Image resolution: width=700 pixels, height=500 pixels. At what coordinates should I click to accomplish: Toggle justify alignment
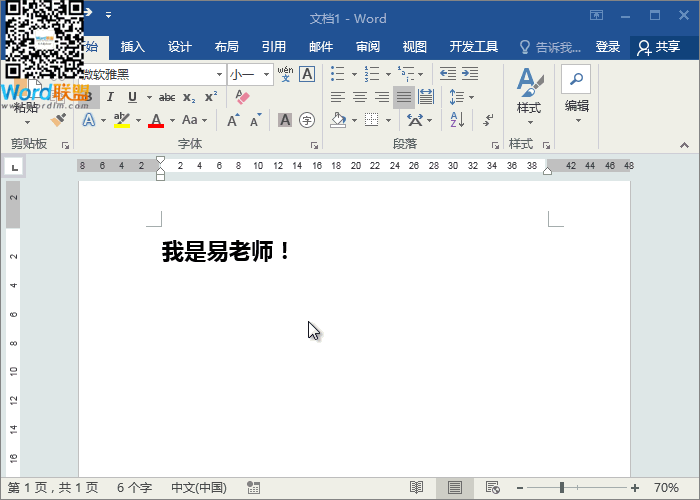tap(404, 97)
